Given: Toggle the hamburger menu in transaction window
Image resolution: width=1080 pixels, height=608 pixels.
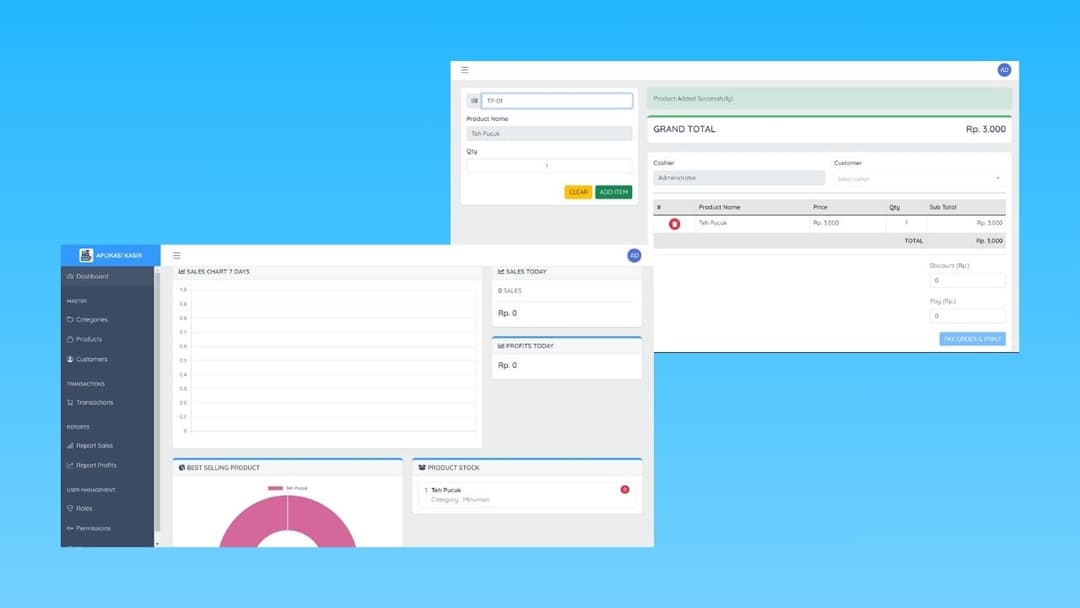Looking at the screenshot, I should pos(465,70).
